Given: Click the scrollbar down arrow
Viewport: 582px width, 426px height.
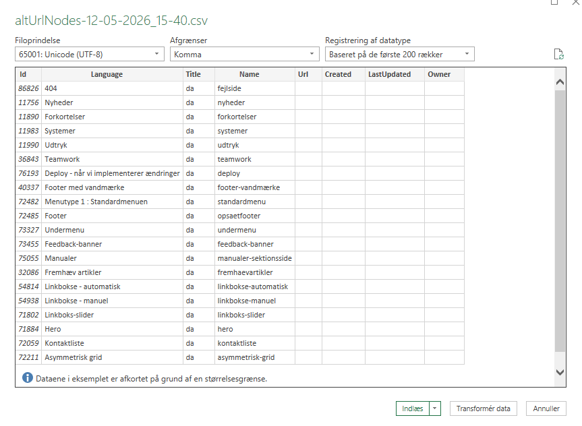Looking at the screenshot, I should click(560, 372).
